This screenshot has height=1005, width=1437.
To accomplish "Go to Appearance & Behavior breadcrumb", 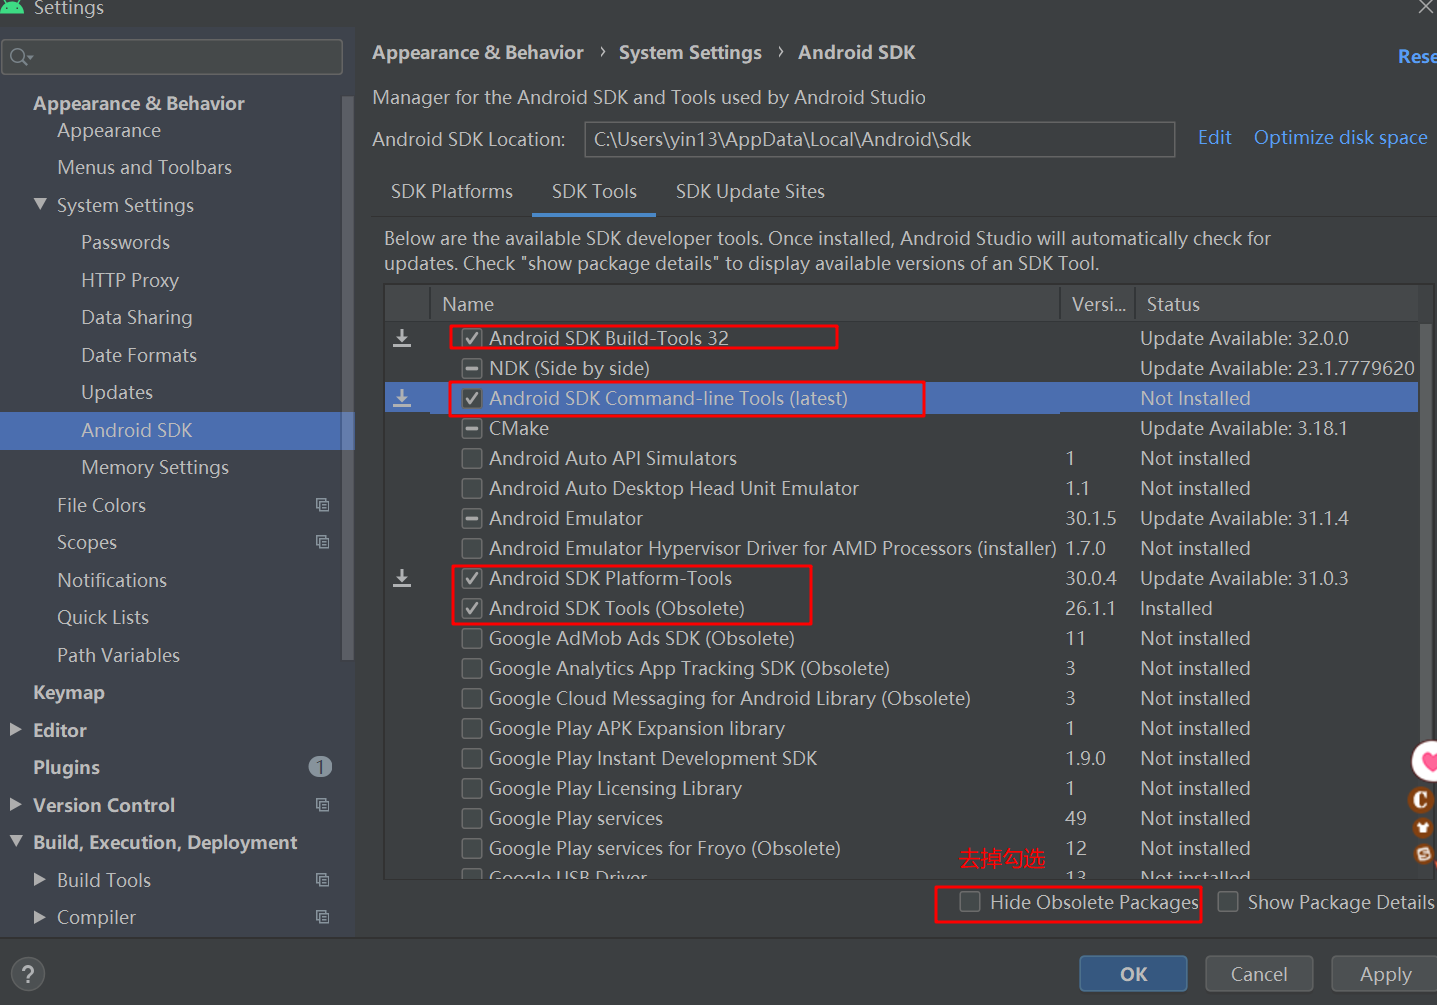I will tap(478, 52).
